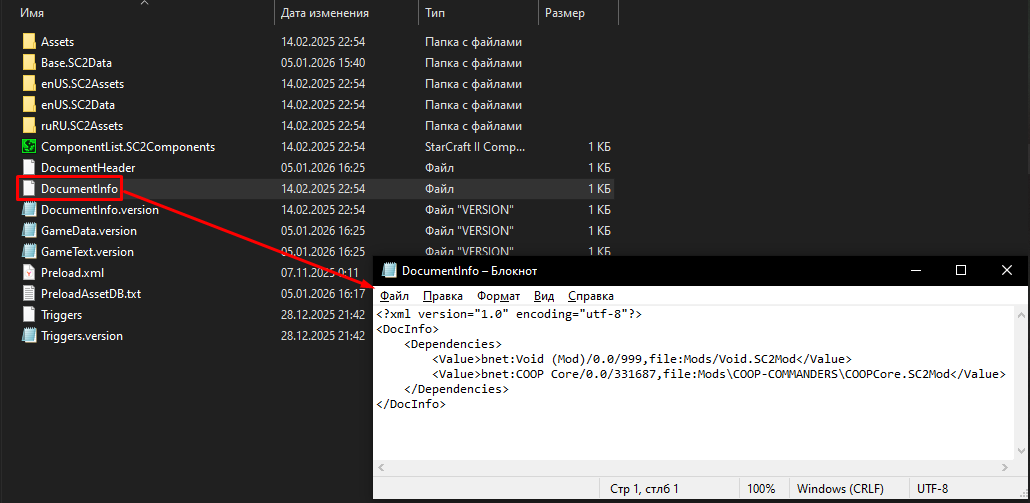This screenshot has height=503, width=1030.
Task: Select the Triggers file icon
Action: pos(28,315)
